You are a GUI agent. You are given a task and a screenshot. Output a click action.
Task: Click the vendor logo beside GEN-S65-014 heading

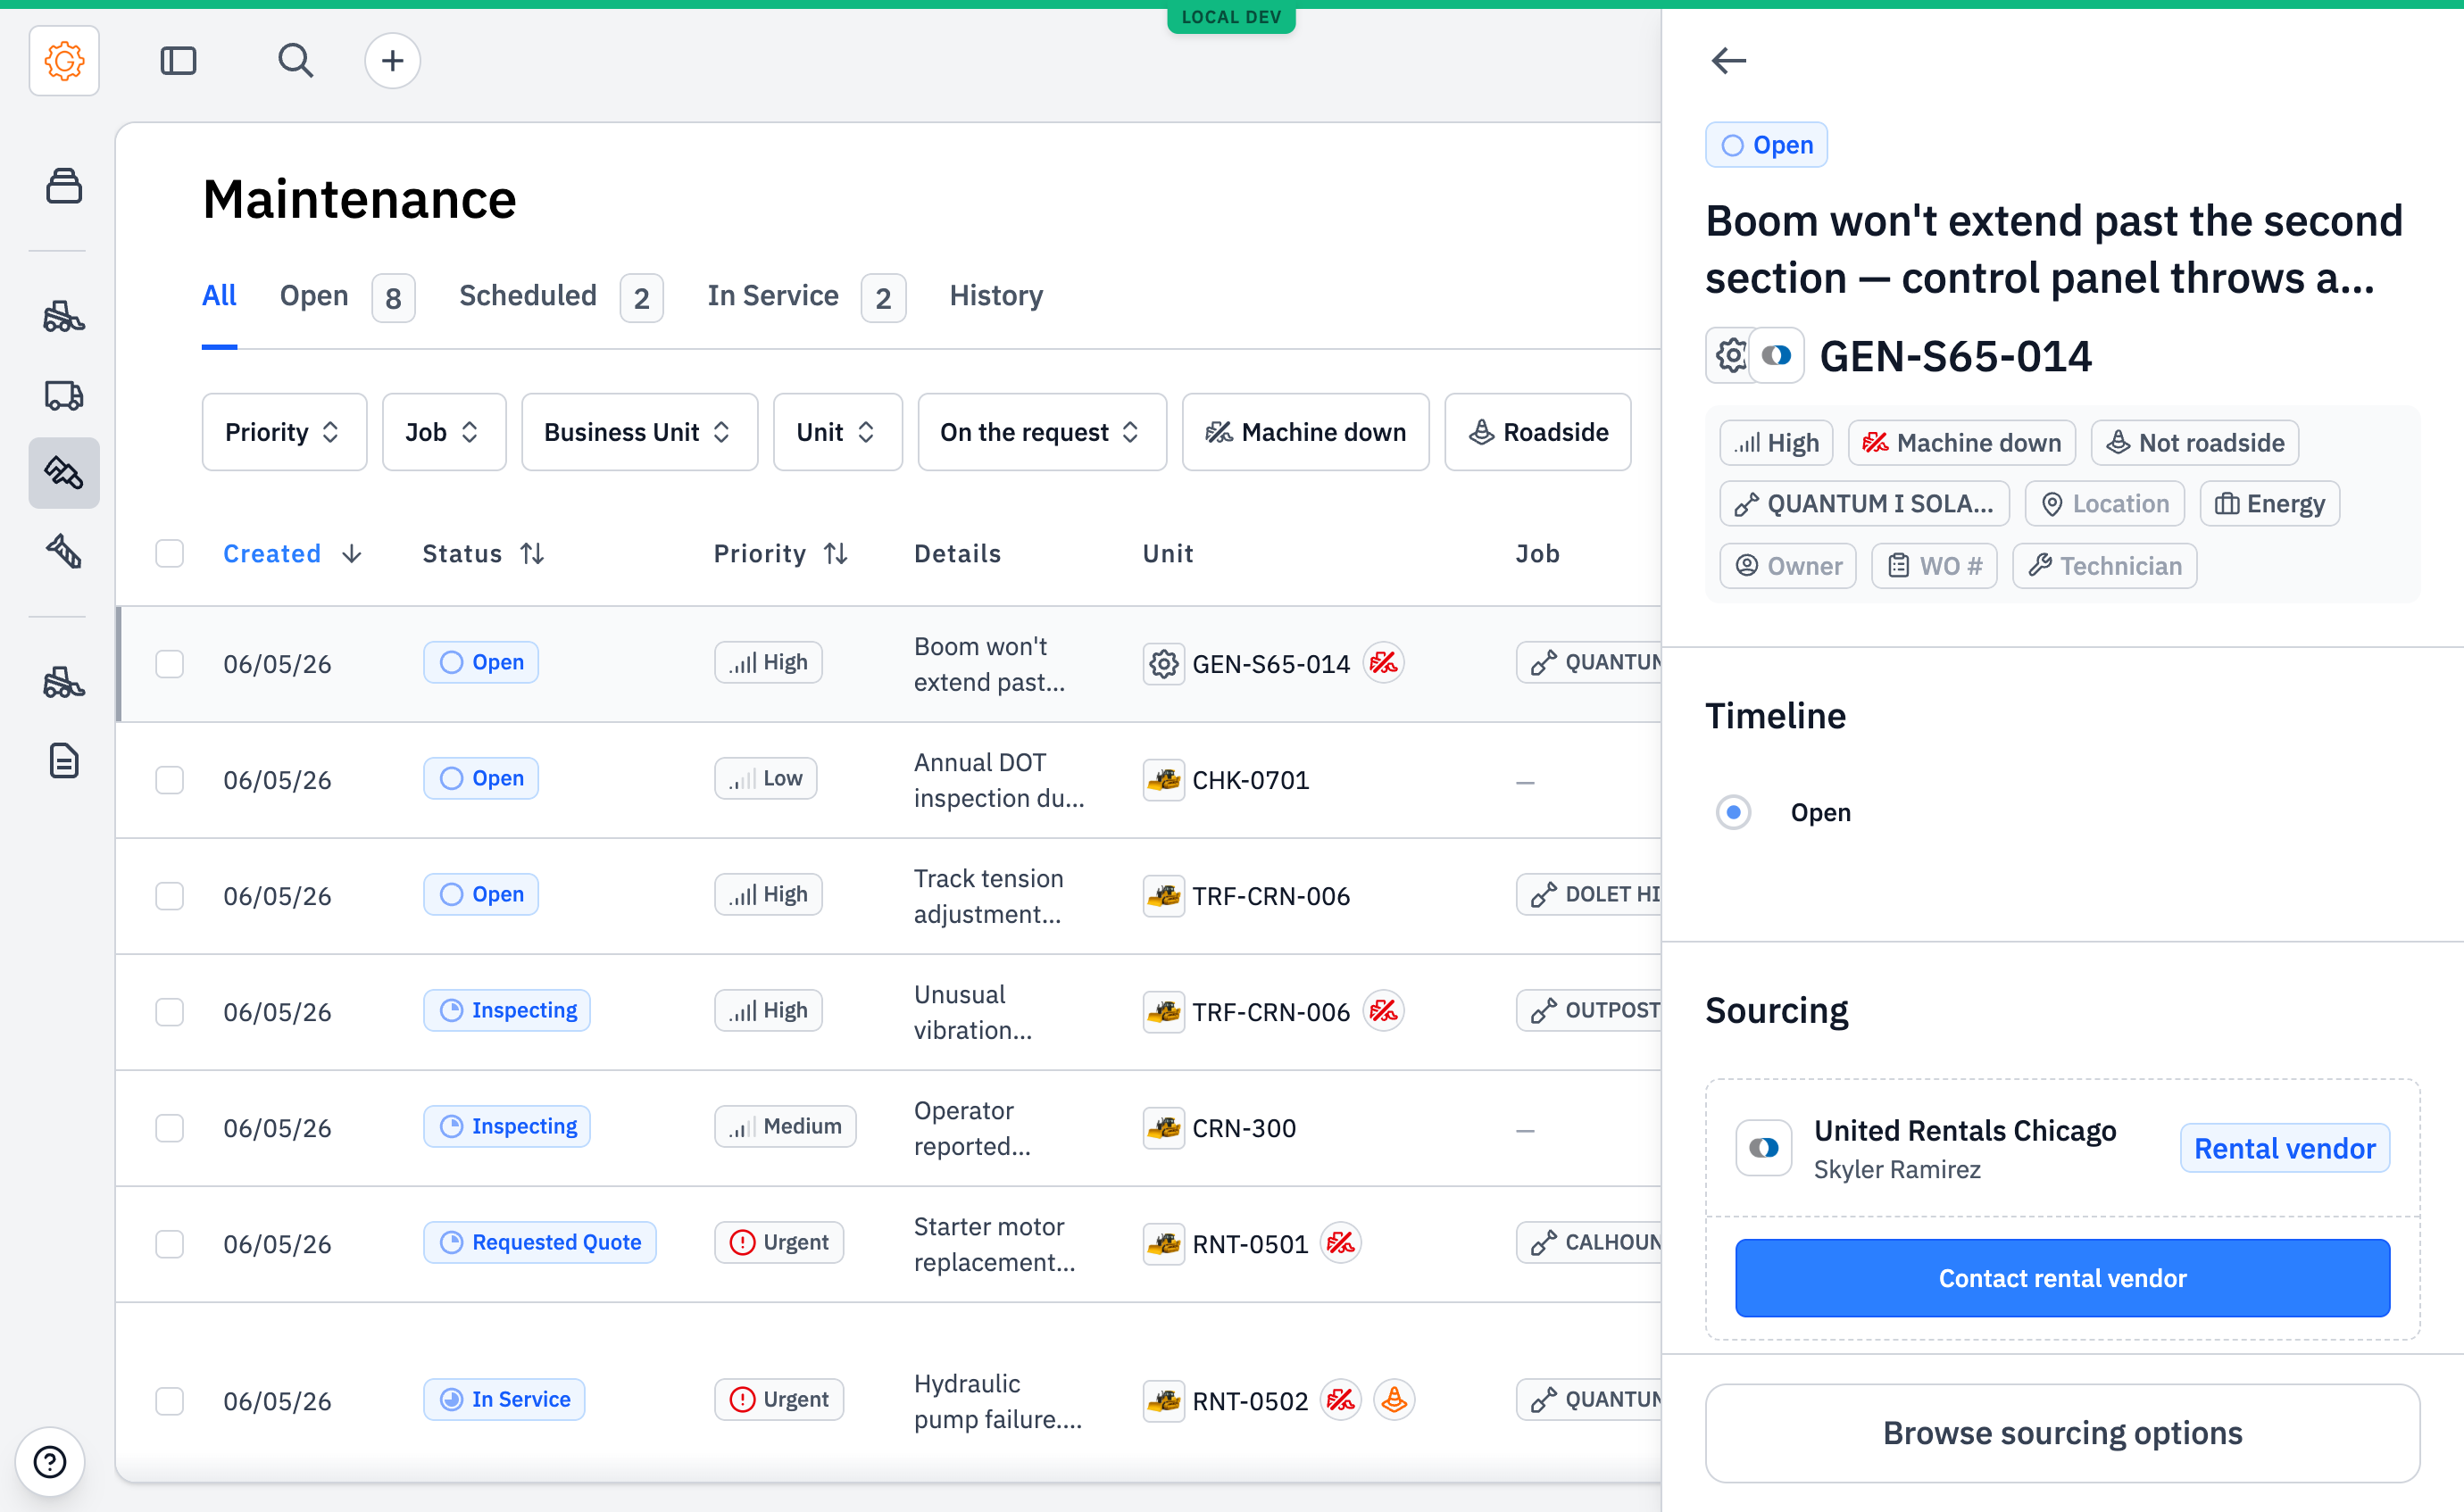1777,356
